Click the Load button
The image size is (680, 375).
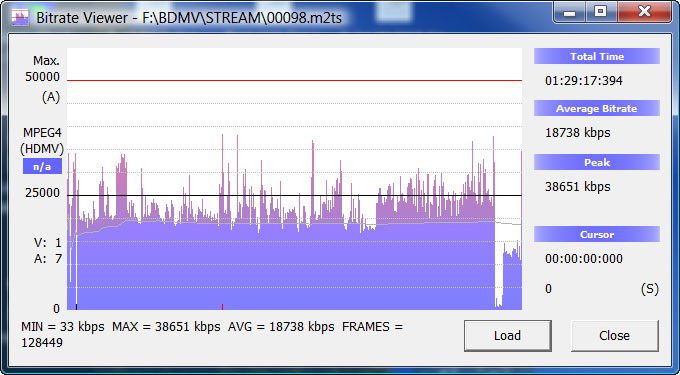point(507,336)
